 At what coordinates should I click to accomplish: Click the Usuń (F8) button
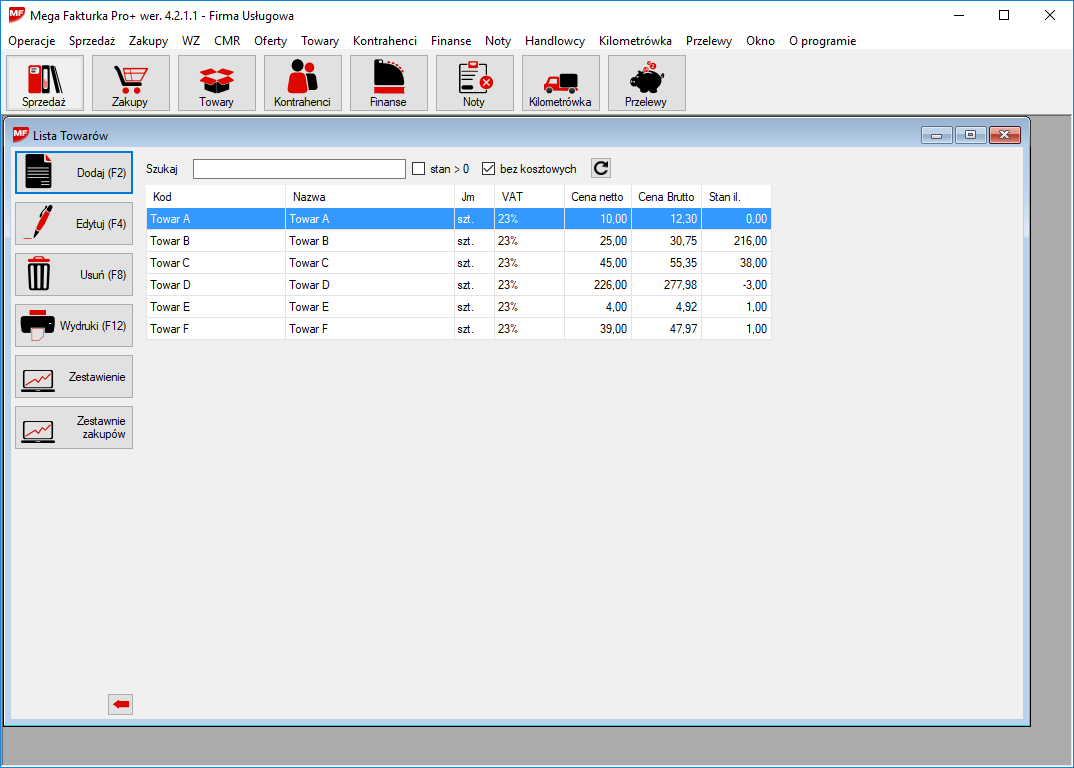[x=74, y=274]
